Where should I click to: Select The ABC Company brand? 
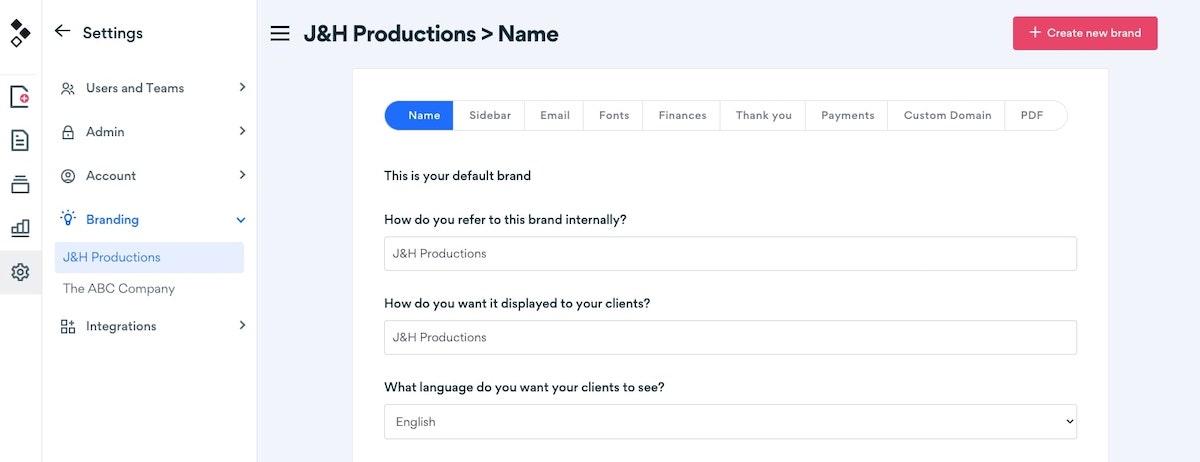119,289
